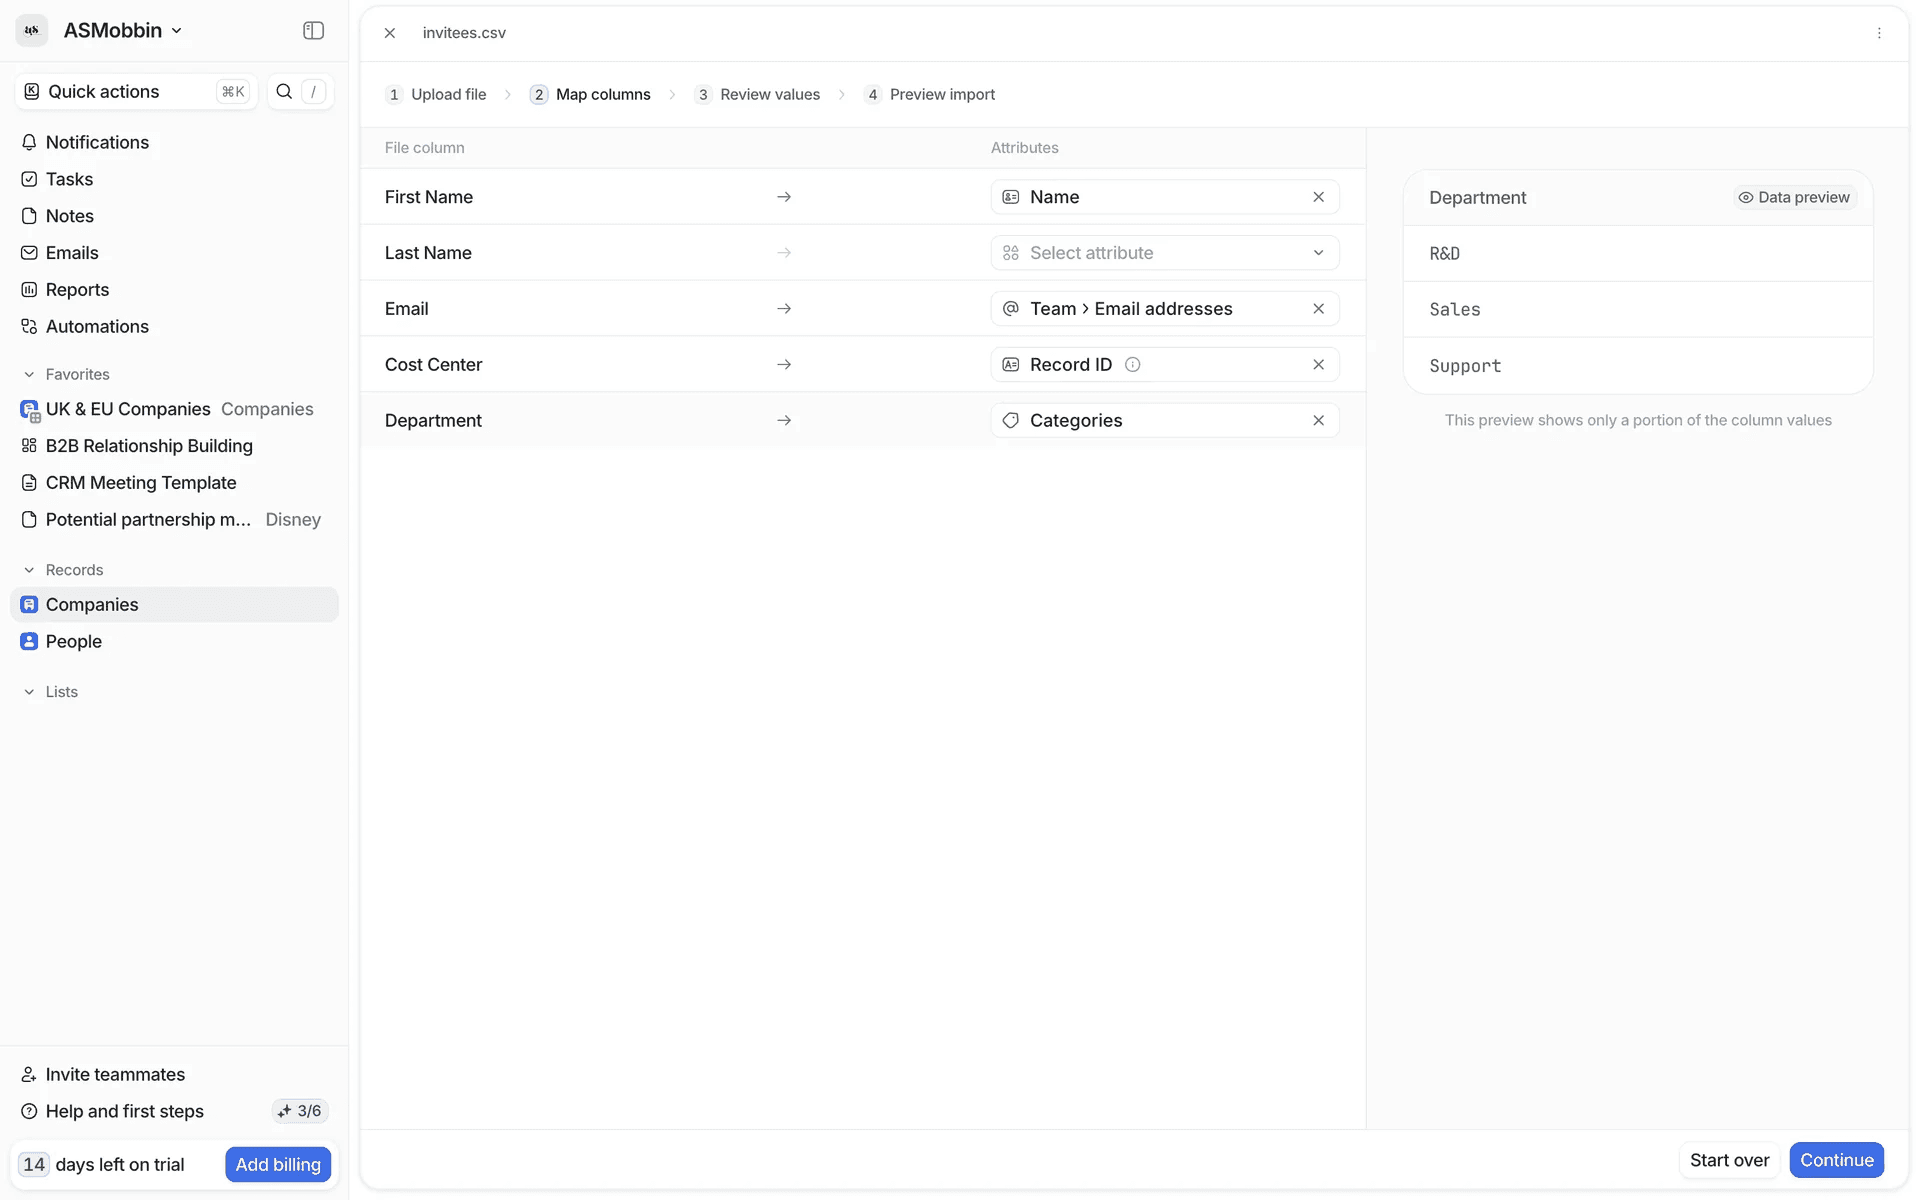The height and width of the screenshot is (1200, 1920).
Task: Click the Record ID info icon
Action: [x=1132, y=365]
